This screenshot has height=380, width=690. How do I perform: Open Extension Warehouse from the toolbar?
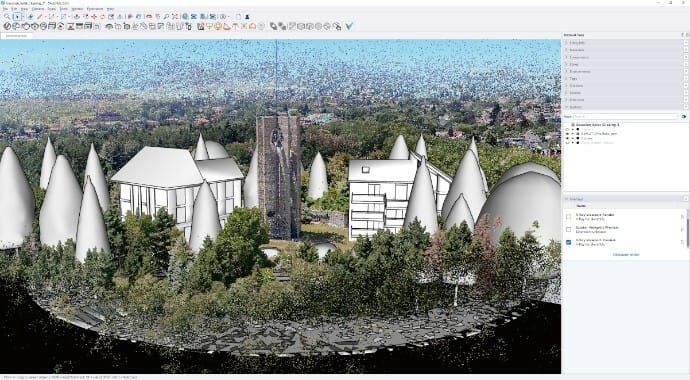tap(194, 17)
